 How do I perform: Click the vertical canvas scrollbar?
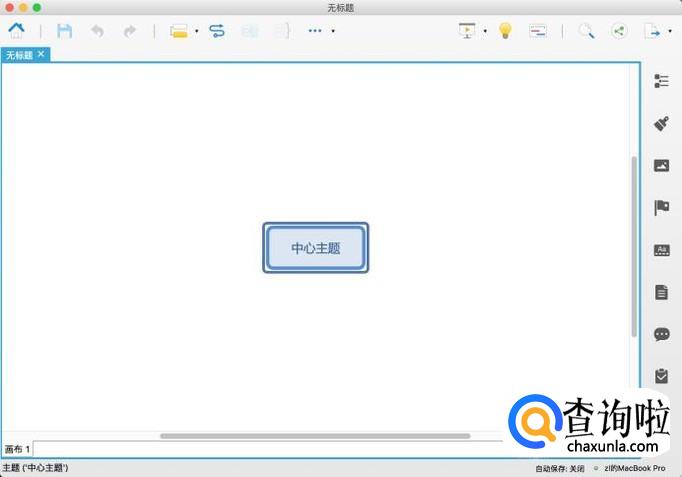634,246
